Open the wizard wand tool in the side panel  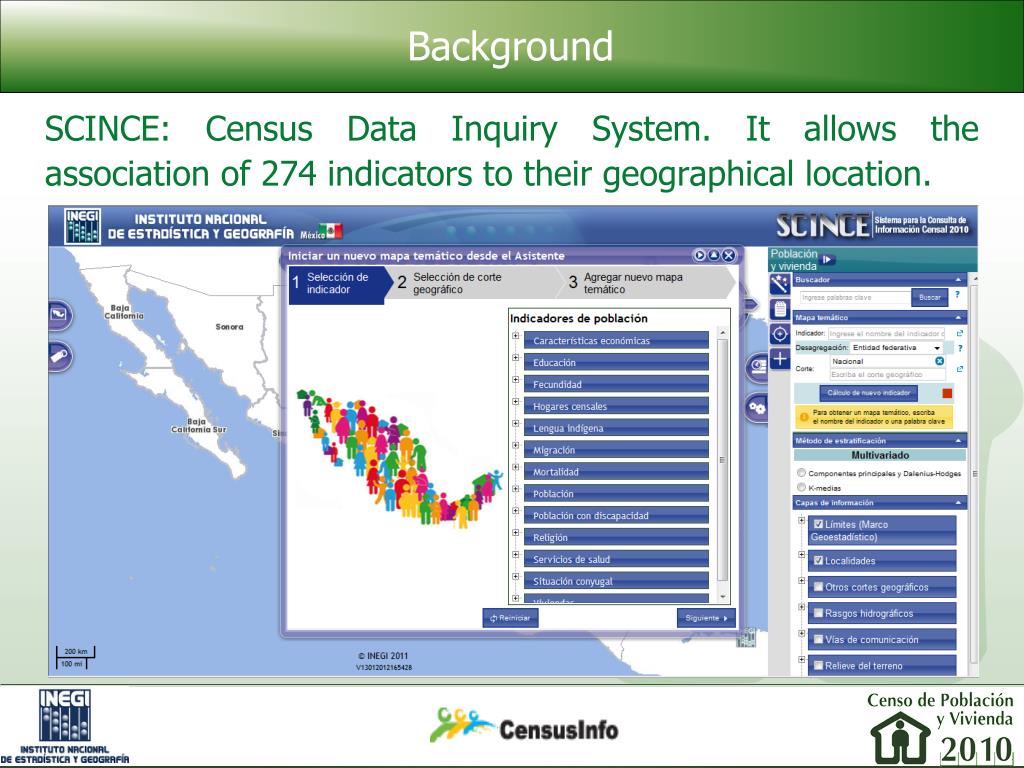[780, 284]
